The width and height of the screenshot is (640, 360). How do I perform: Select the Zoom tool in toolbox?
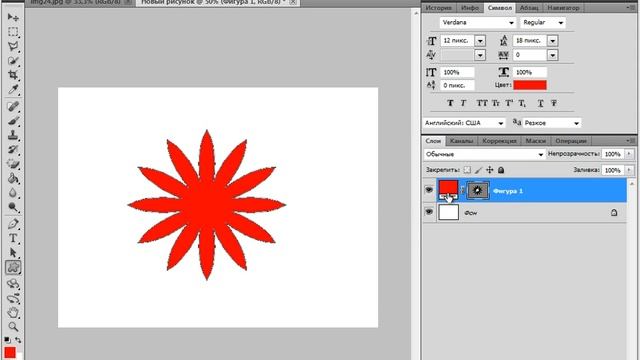(x=13, y=327)
